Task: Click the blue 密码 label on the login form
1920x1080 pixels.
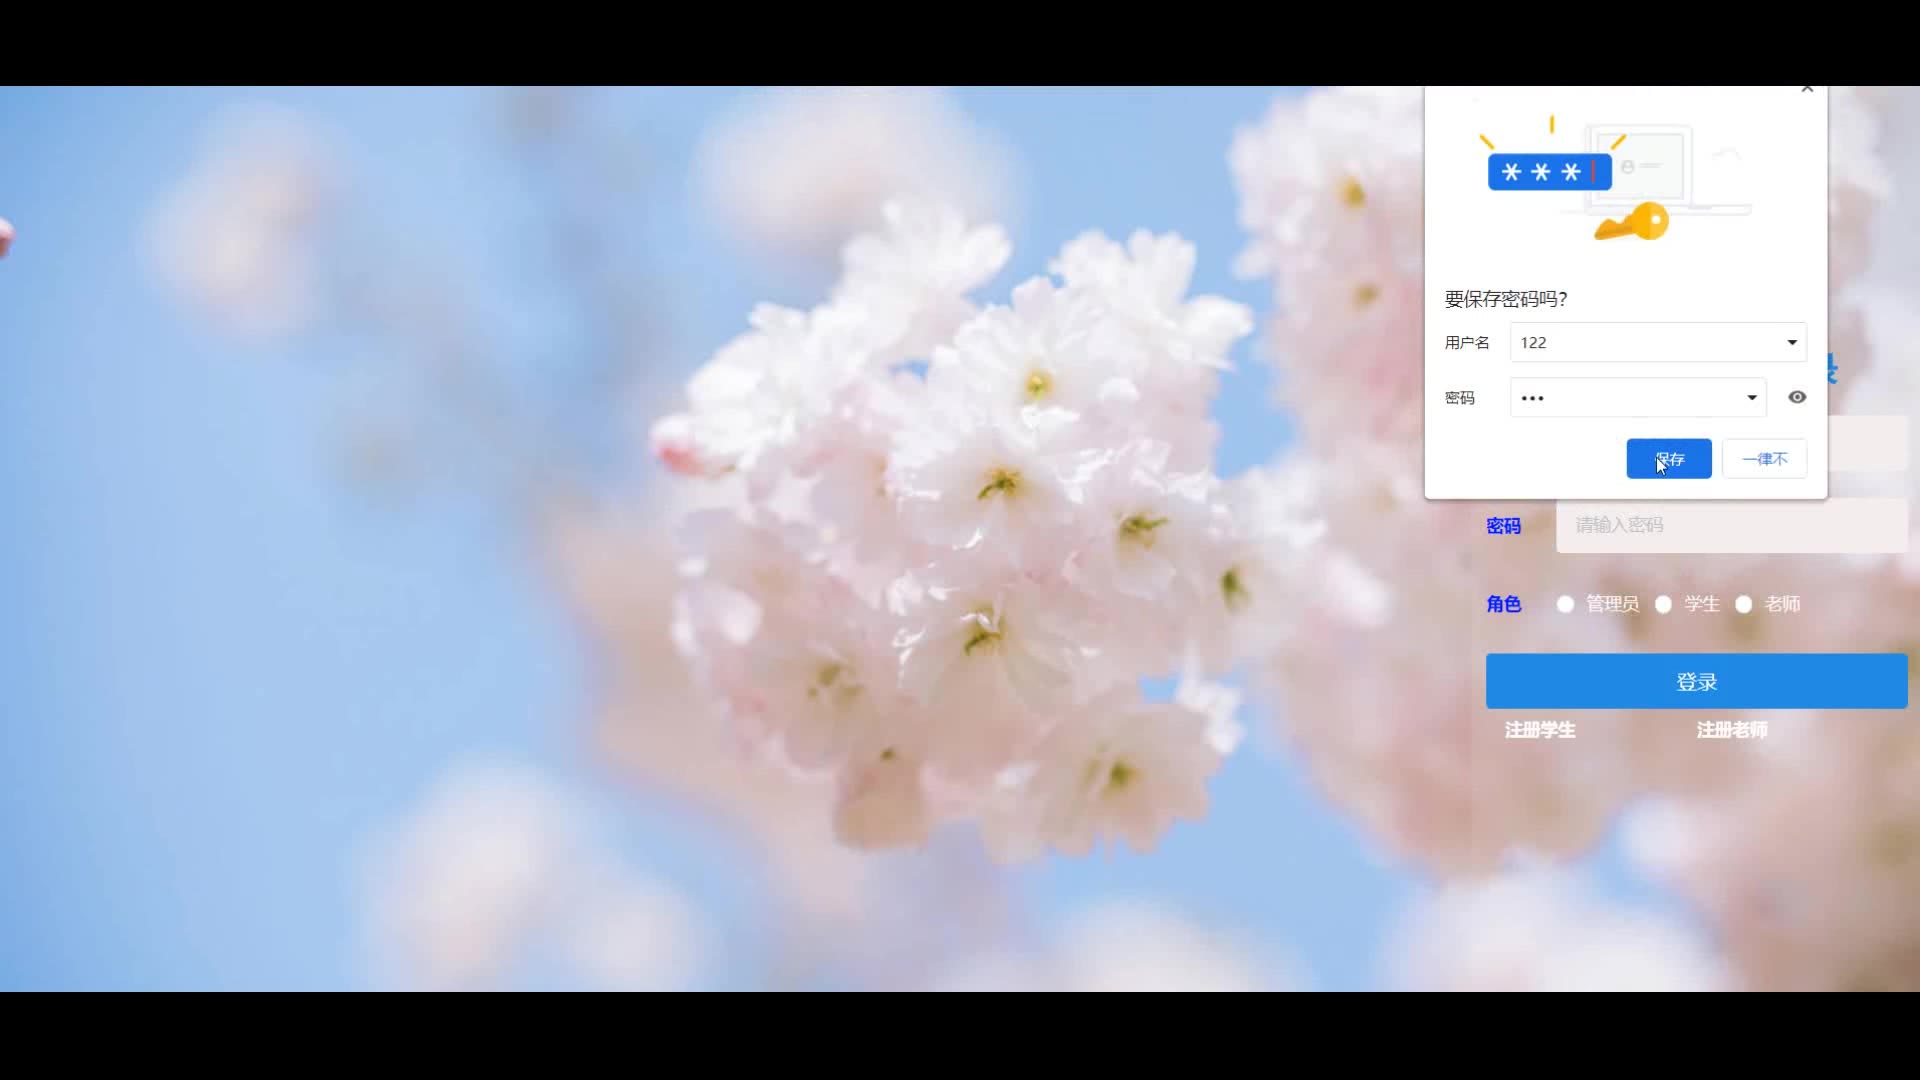Action: pos(1503,526)
